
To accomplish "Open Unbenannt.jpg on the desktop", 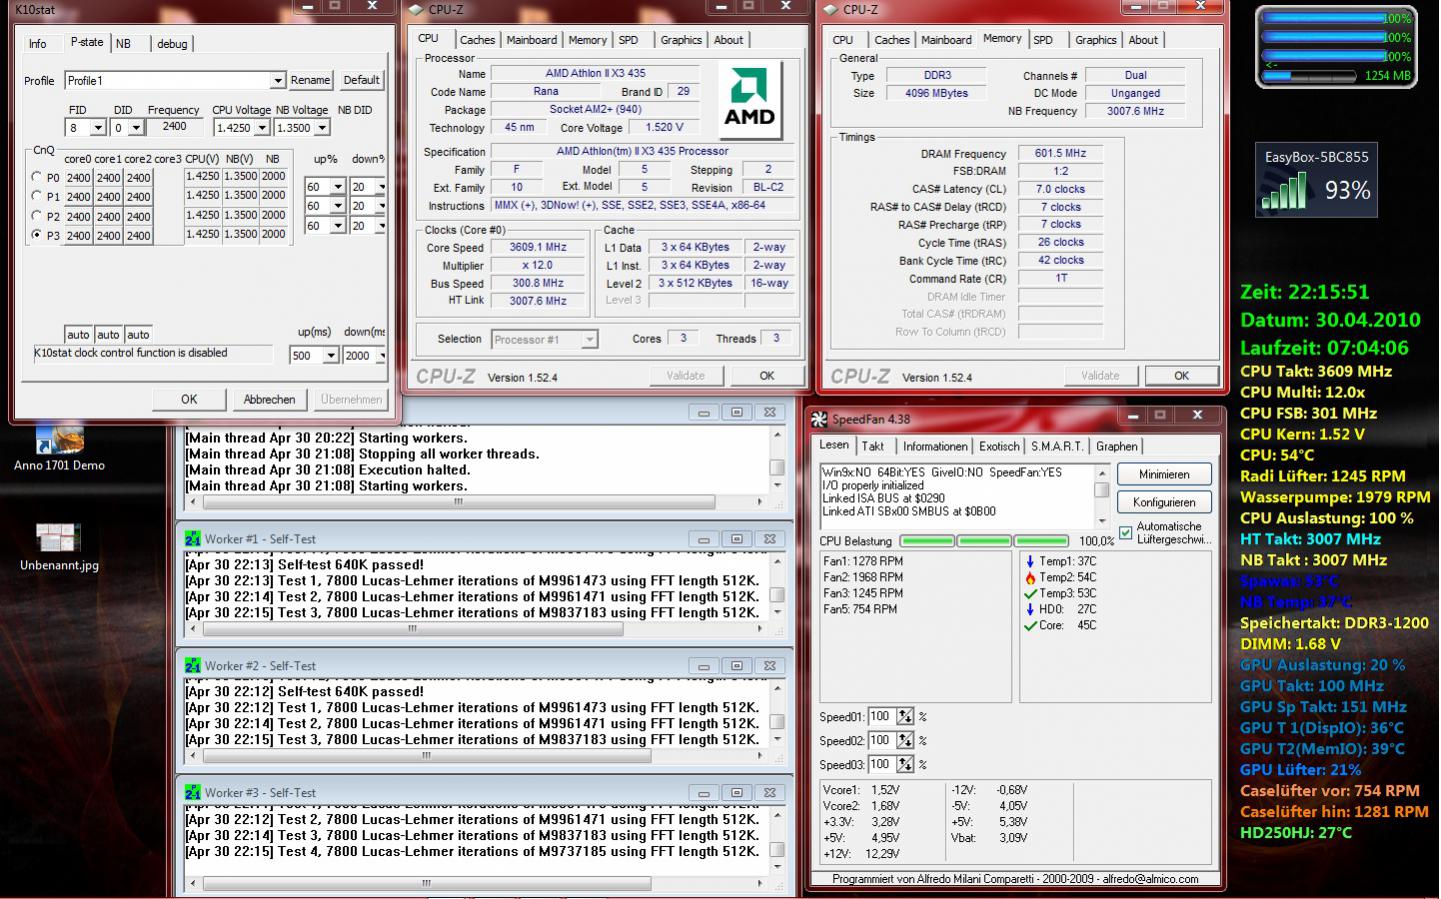I will click(59, 545).
